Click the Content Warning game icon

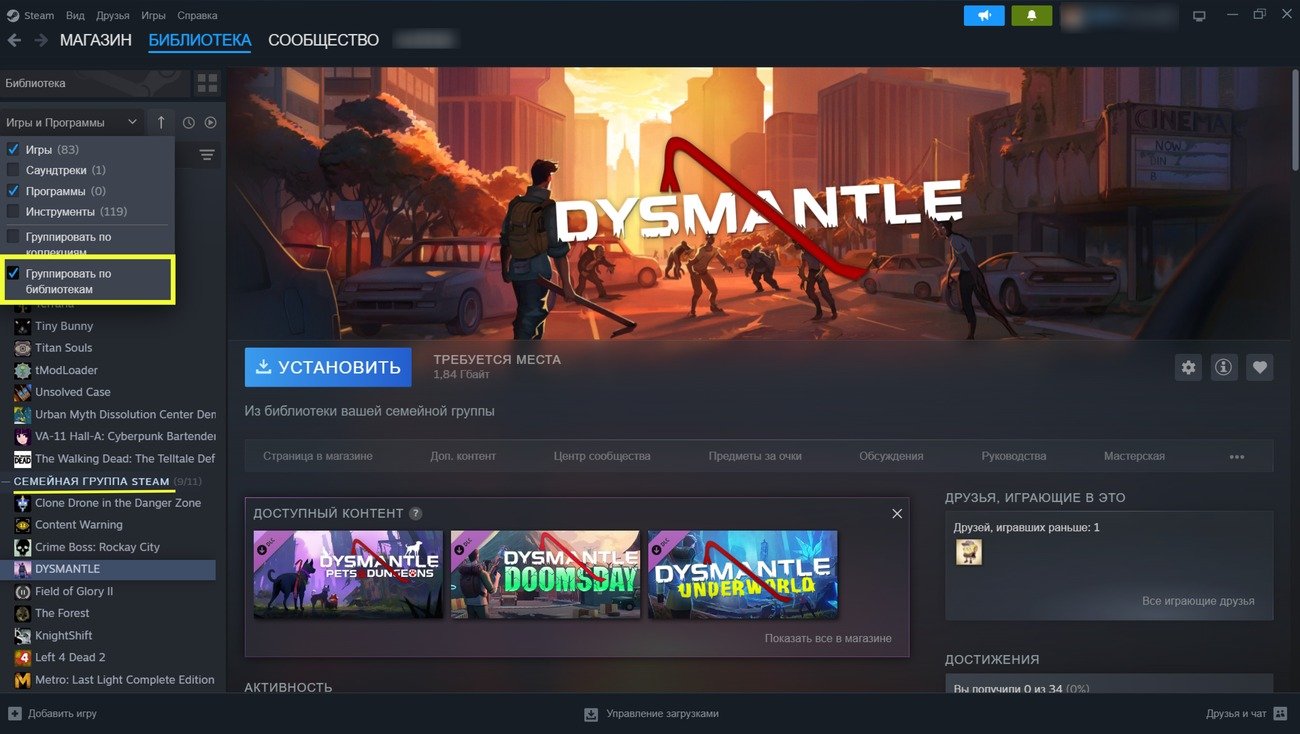[x=22, y=525]
